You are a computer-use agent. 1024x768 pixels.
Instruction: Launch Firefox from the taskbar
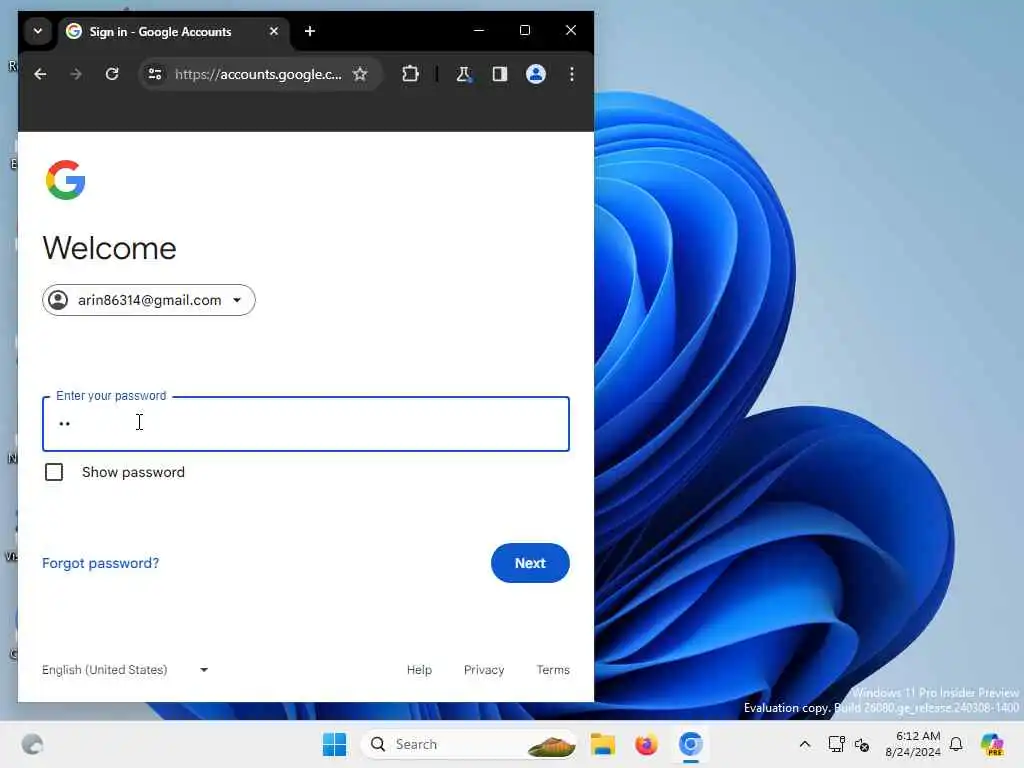646,744
